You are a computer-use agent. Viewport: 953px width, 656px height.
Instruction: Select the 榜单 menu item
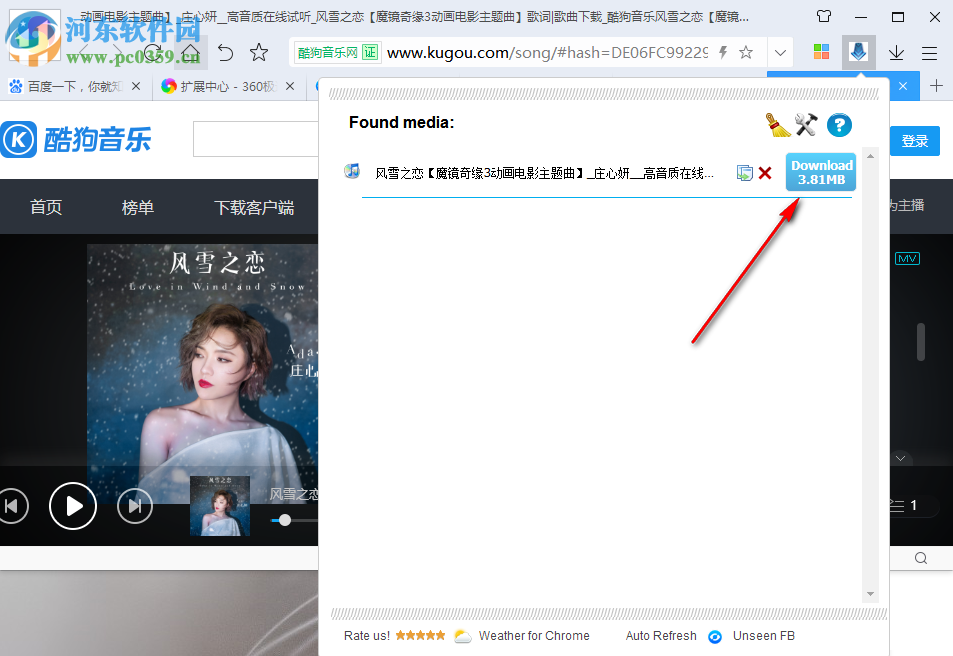click(137, 207)
